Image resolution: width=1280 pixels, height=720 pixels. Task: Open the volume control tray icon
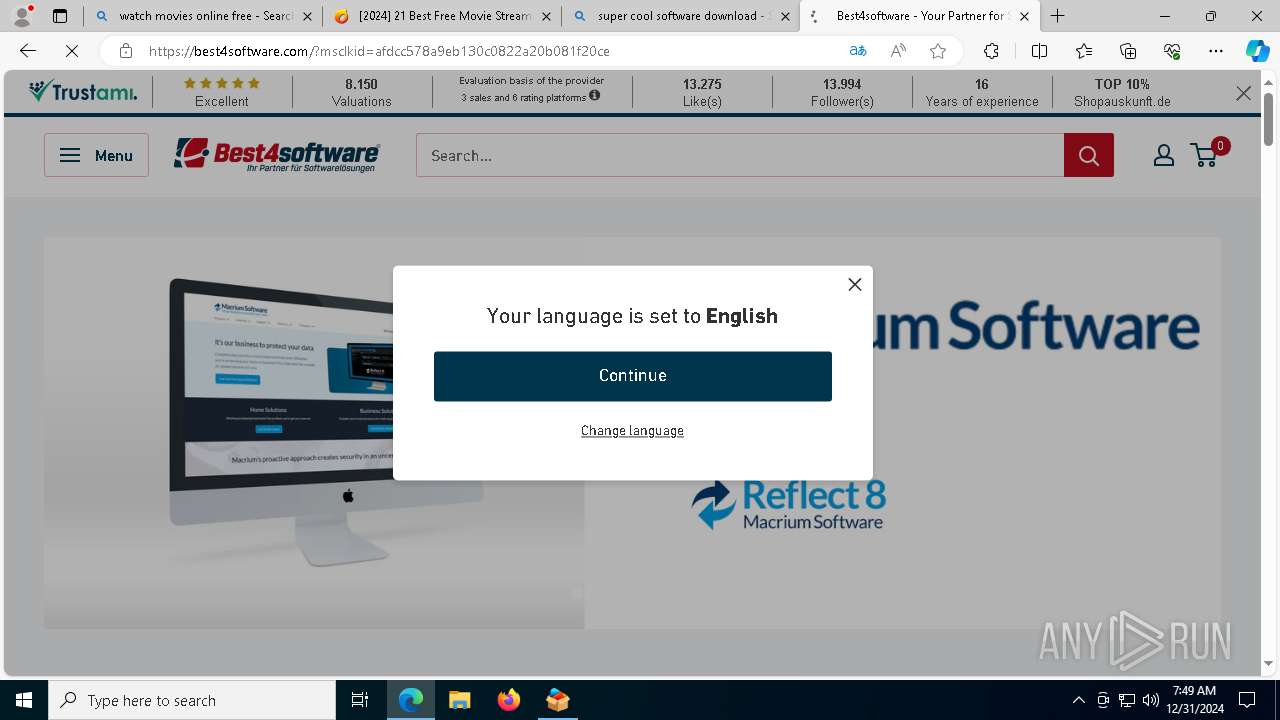coord(1151,700)
